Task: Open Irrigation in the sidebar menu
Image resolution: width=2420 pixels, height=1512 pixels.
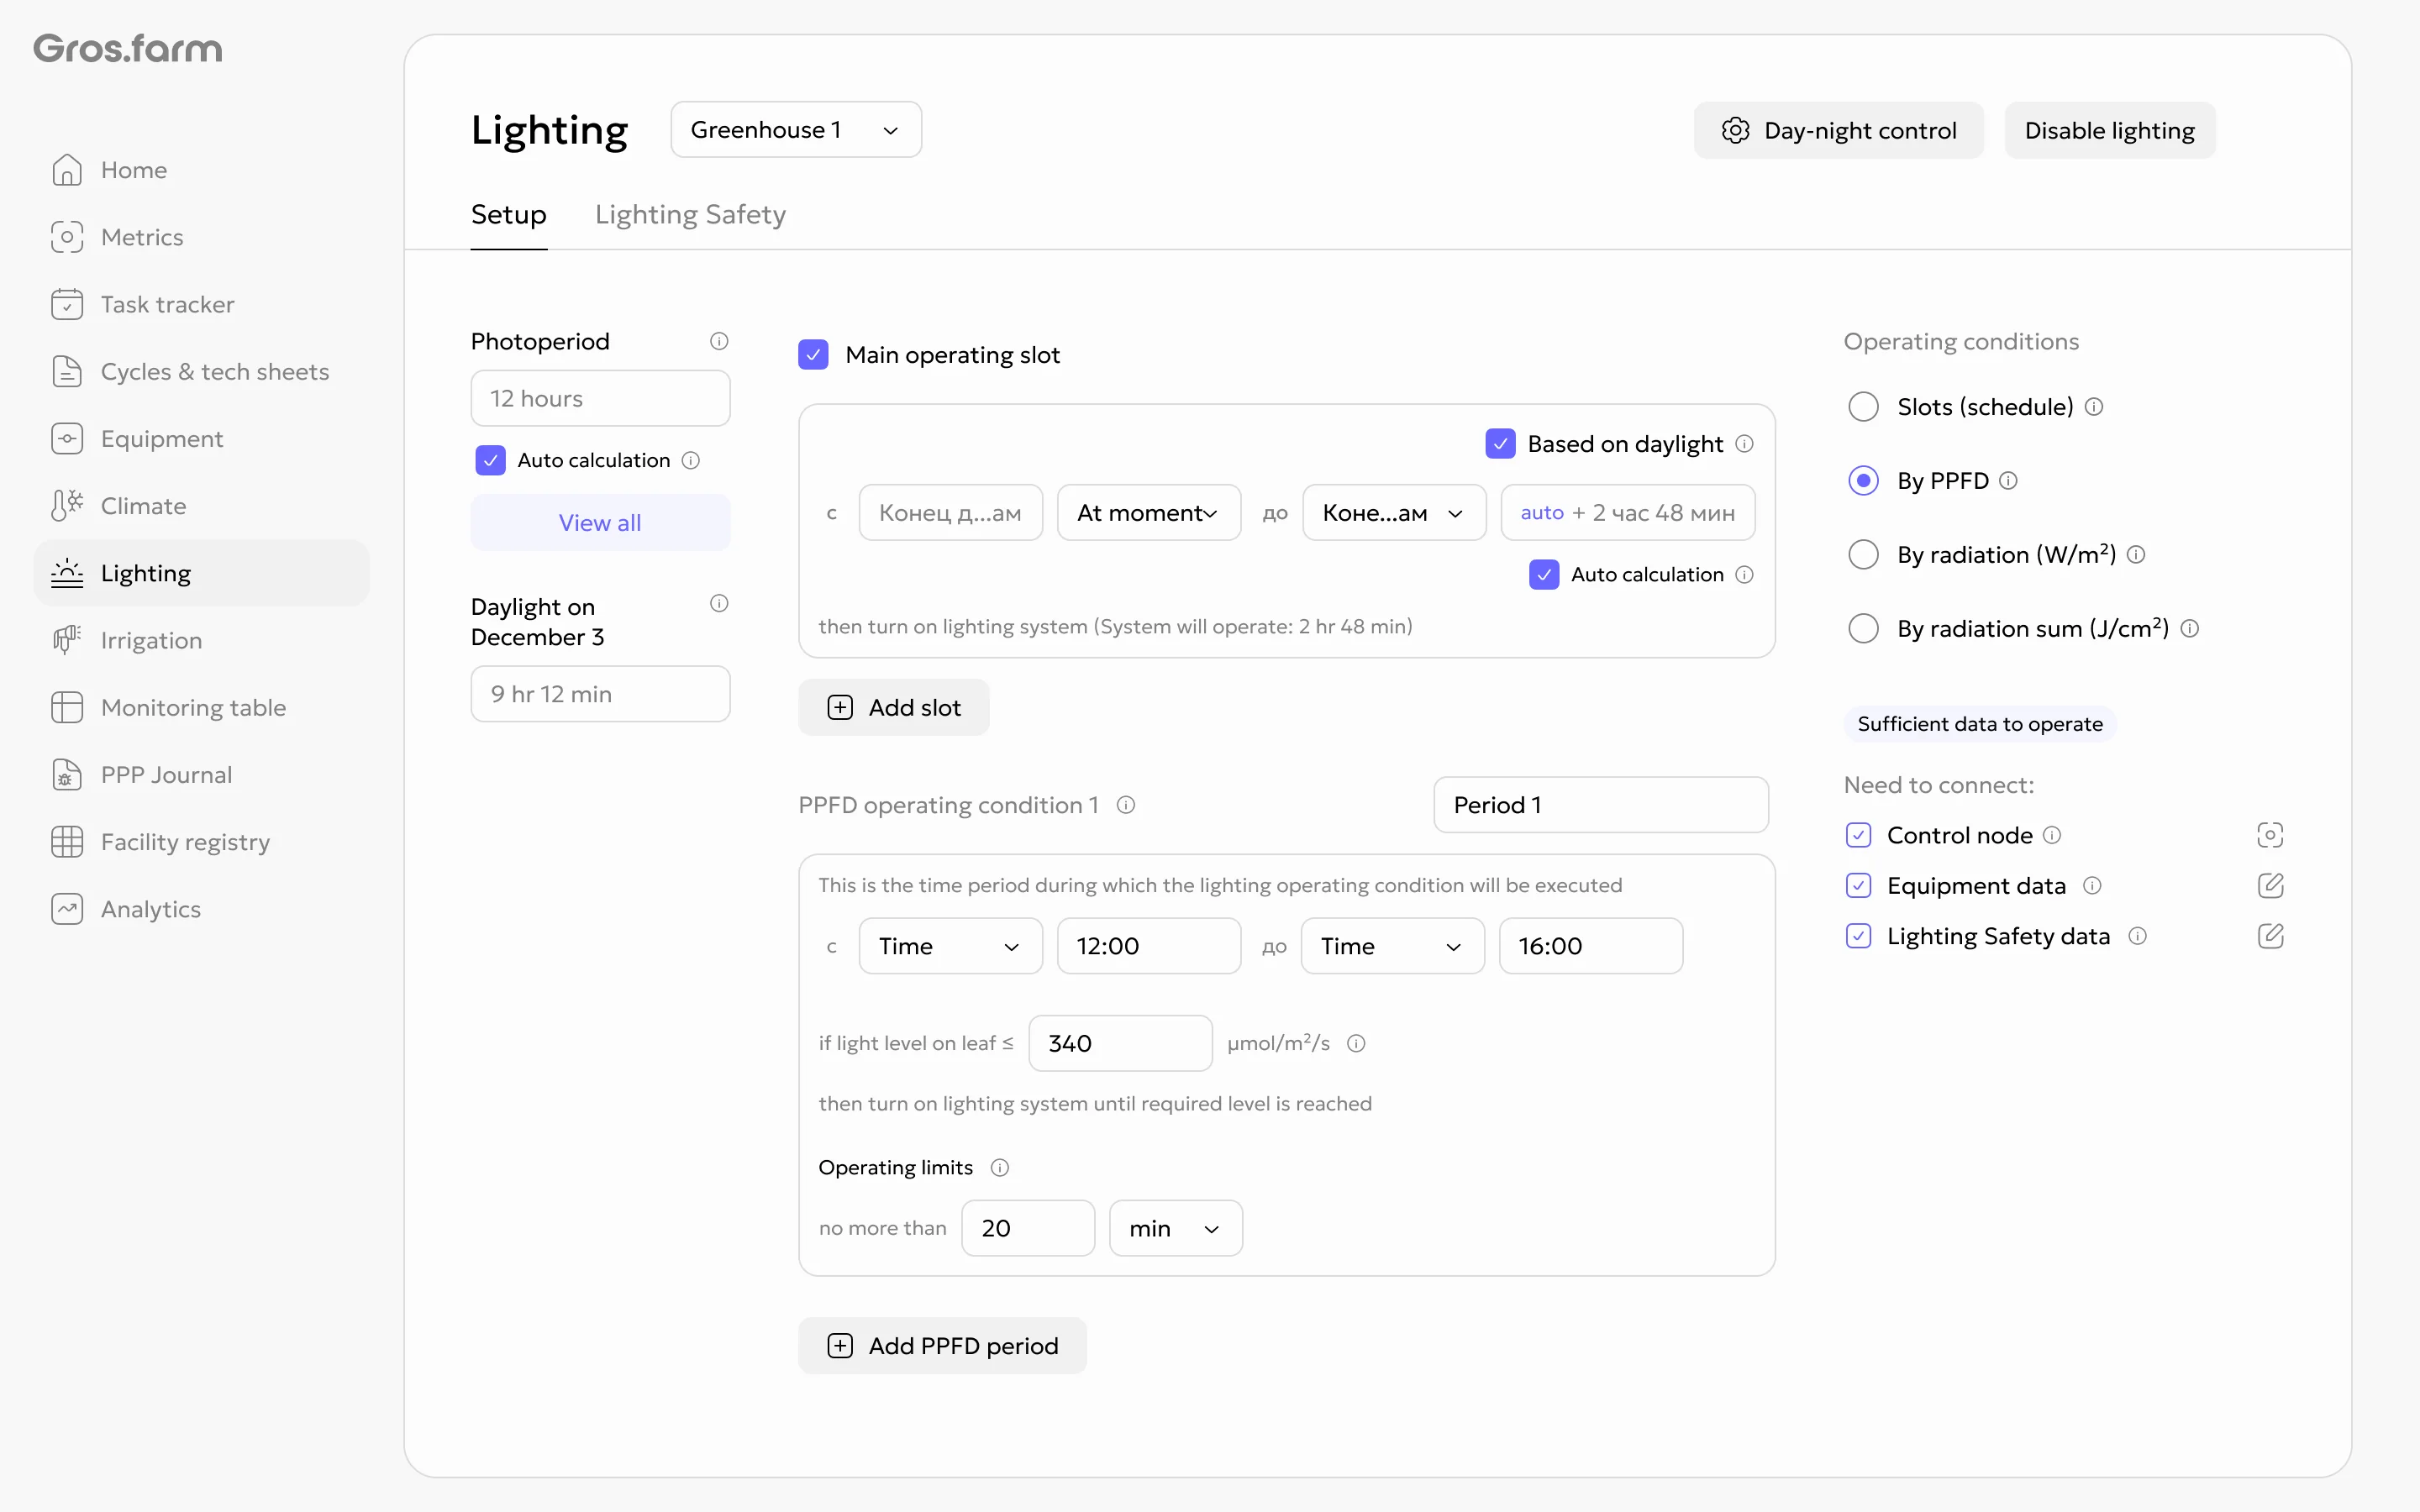Action: (x=202, y=640)
